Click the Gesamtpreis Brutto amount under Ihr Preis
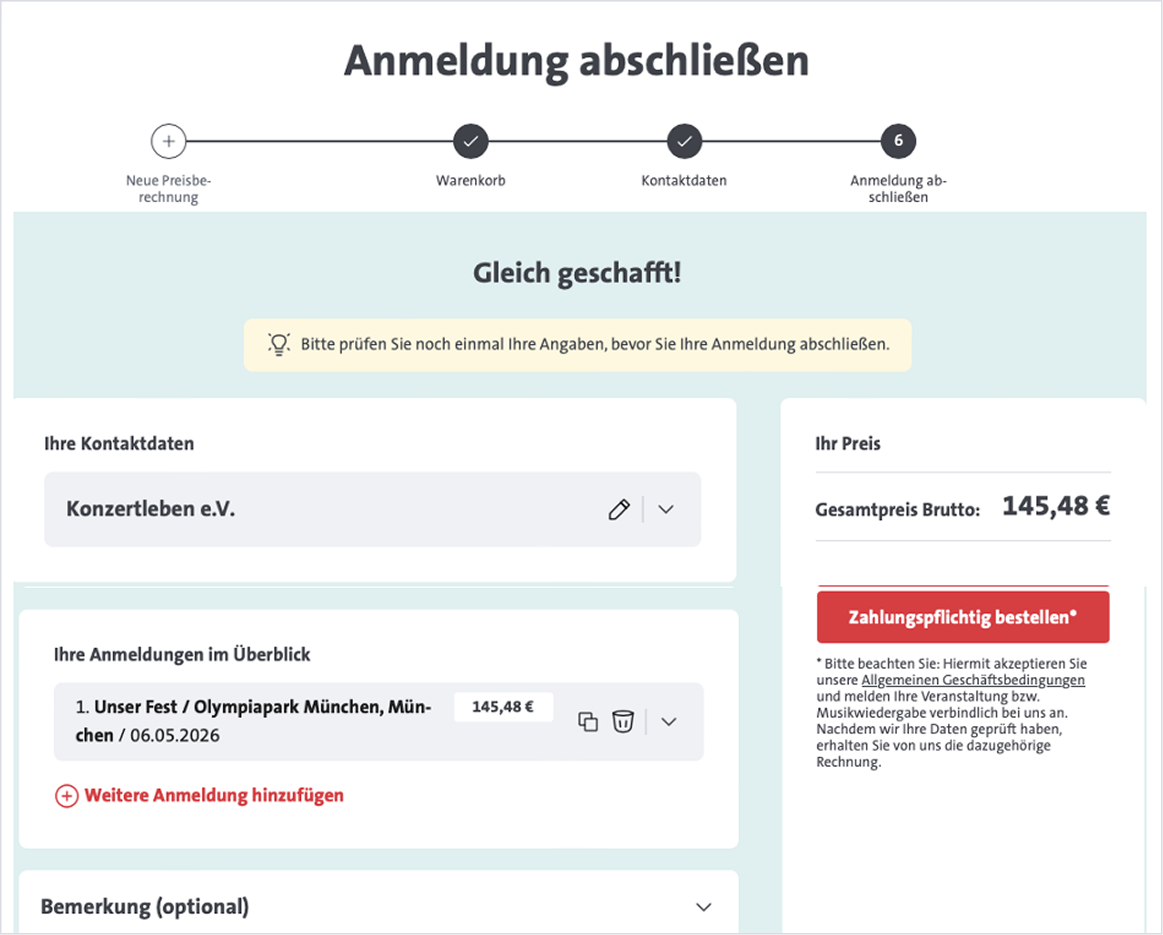Image resolution: width=1163 pixels, height=935 pixels. coord(1055,506)
